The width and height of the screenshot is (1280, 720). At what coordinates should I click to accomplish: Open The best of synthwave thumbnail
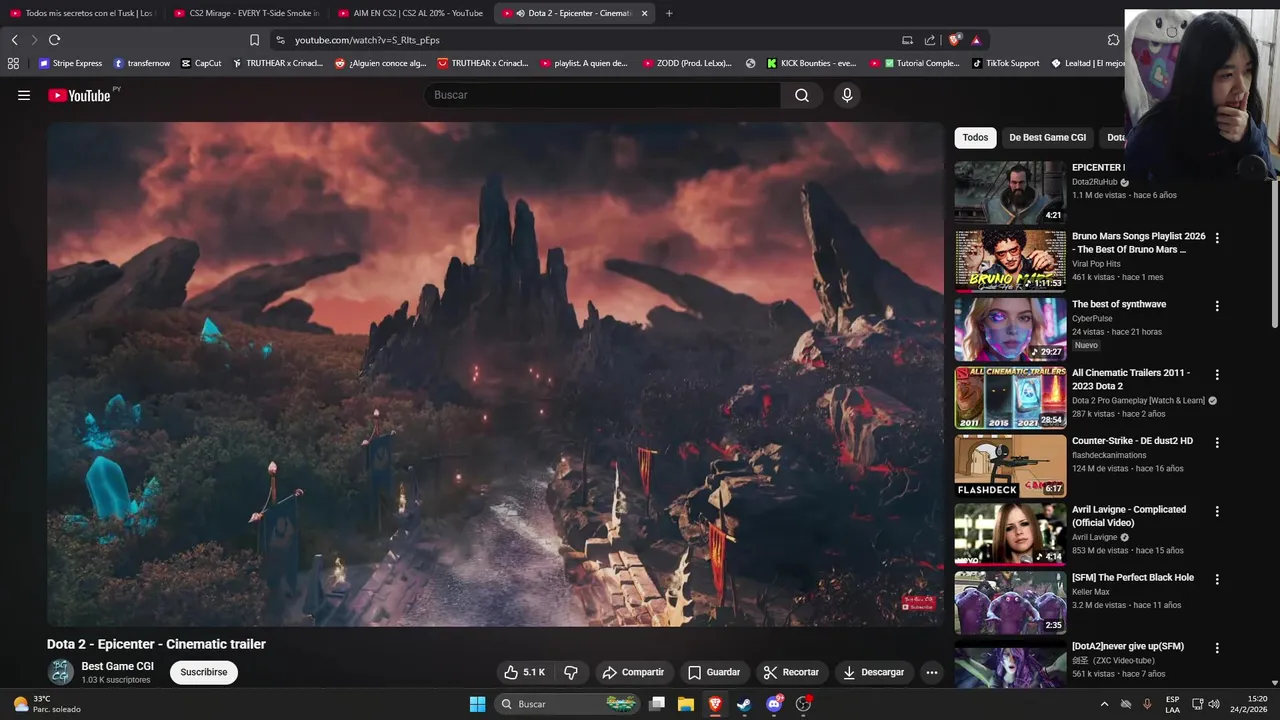[x=1010, y=329]
